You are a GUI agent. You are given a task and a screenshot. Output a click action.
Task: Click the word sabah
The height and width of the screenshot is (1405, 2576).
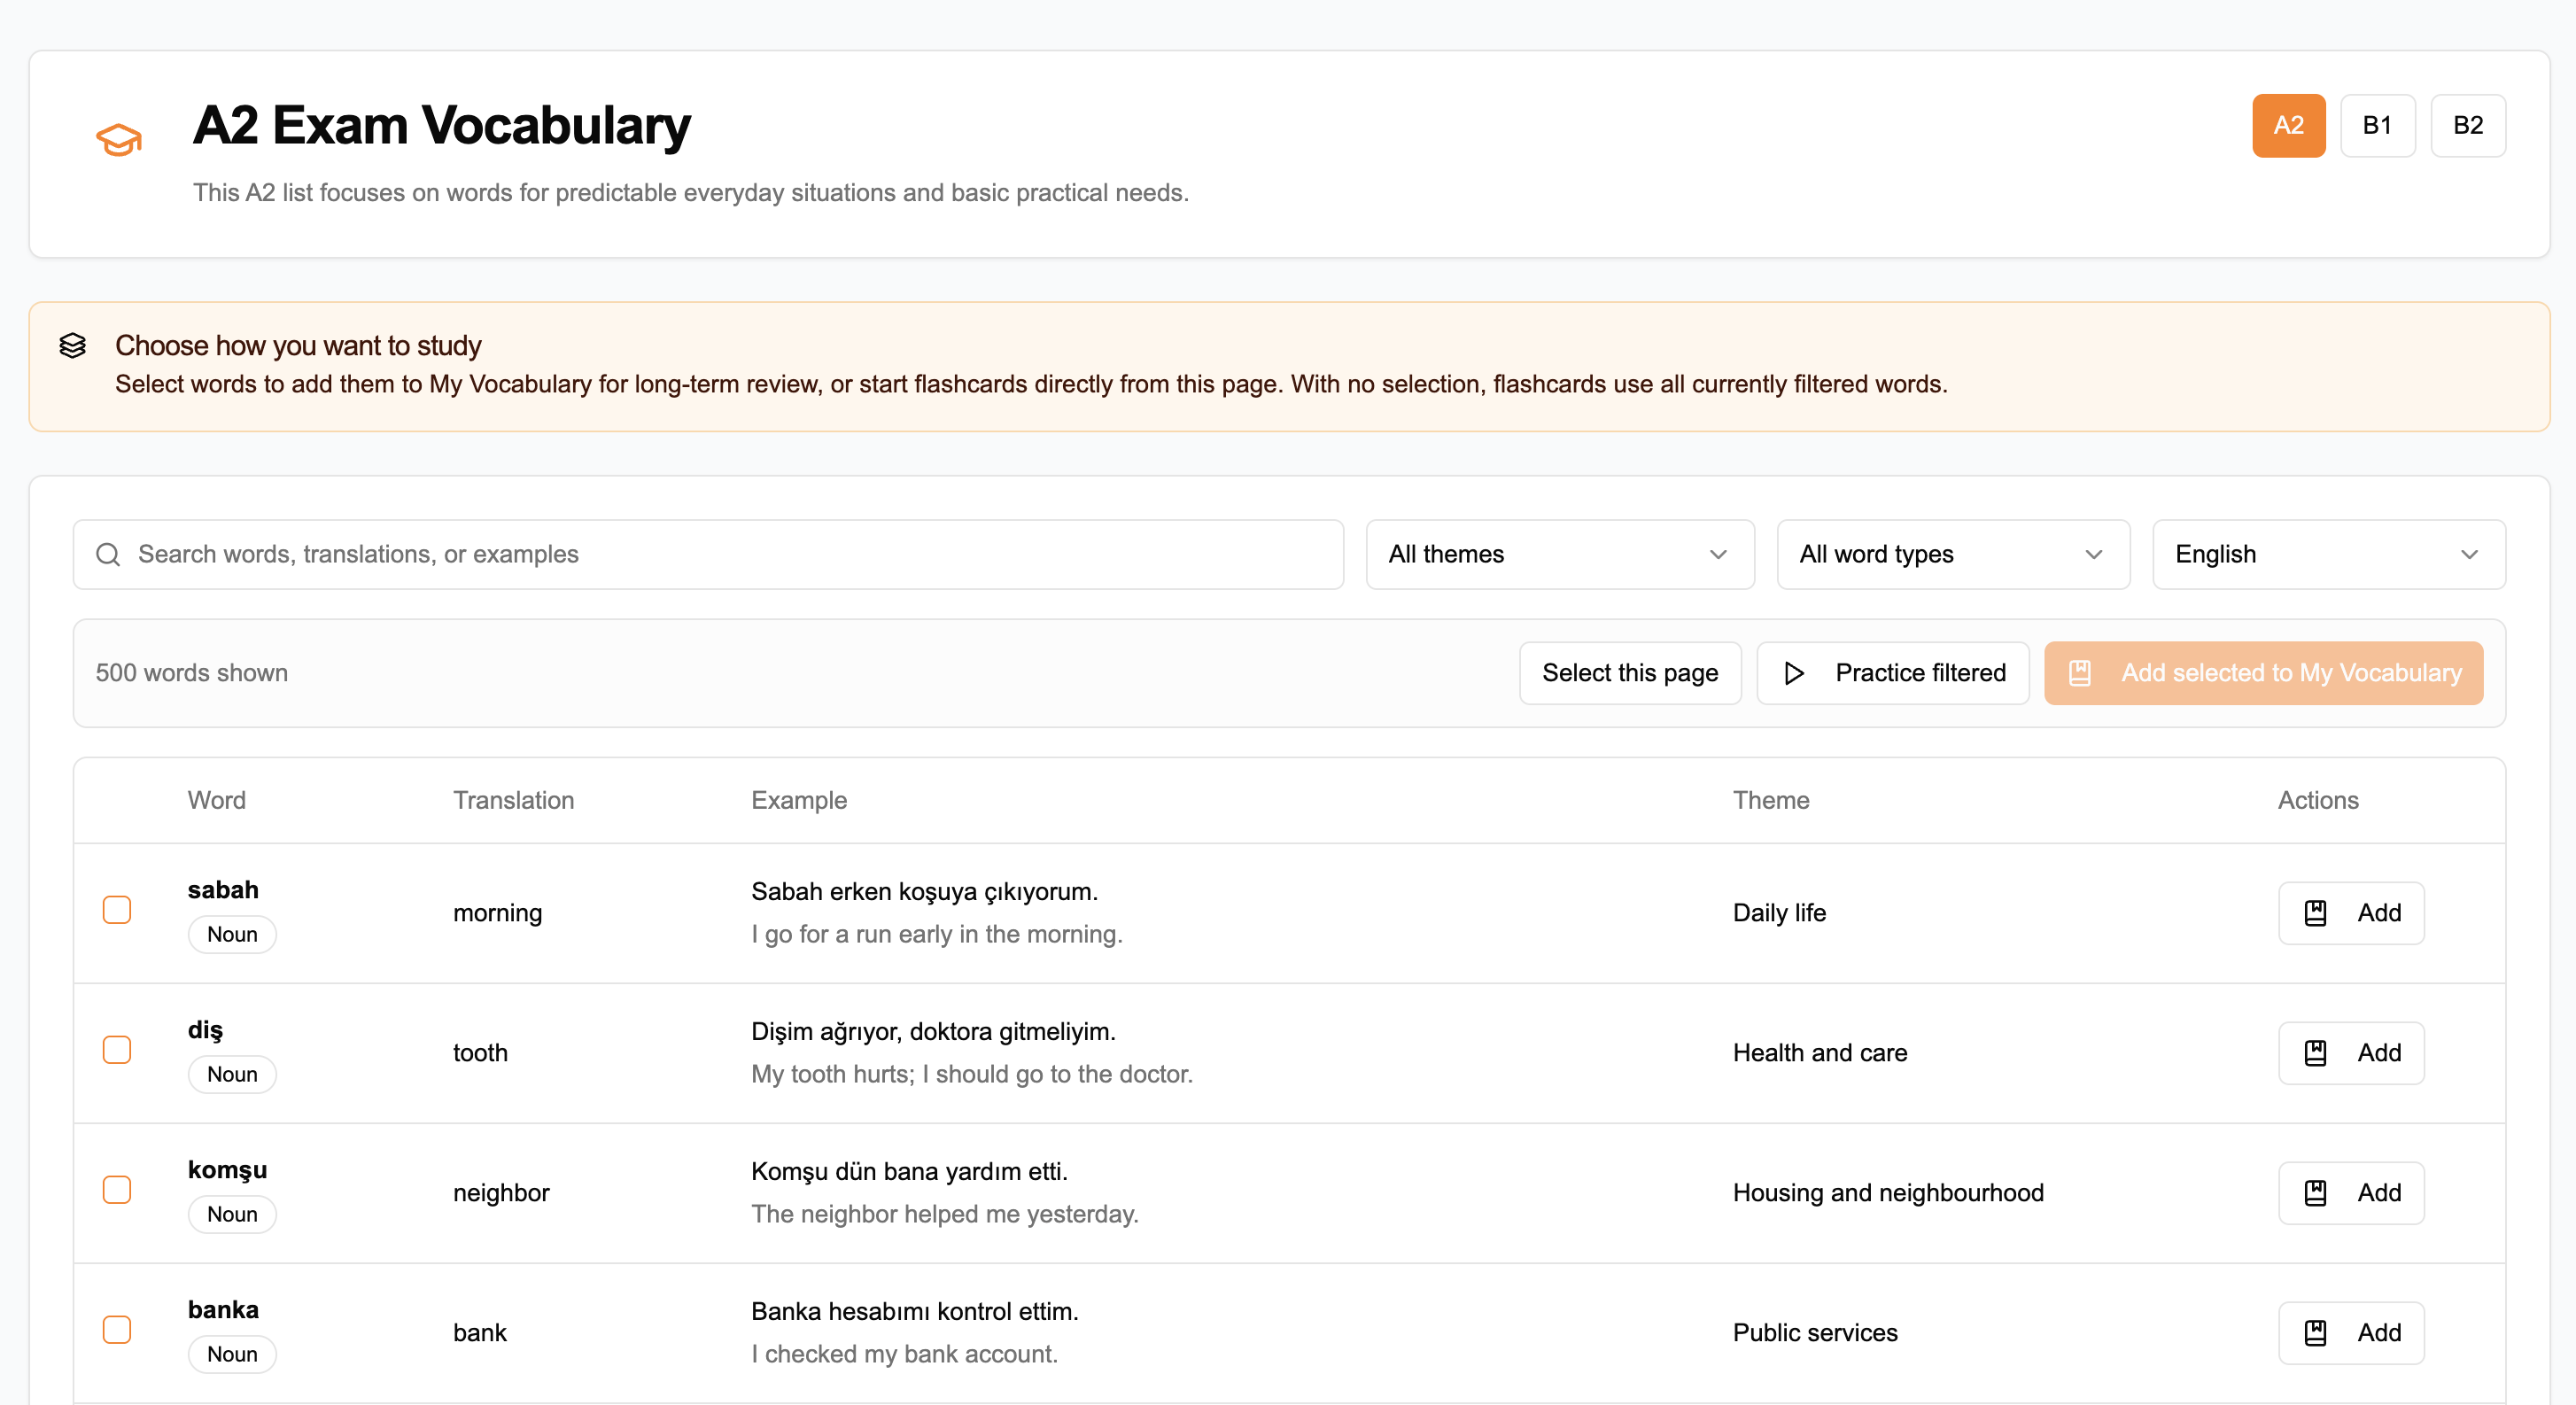[223, 890]
